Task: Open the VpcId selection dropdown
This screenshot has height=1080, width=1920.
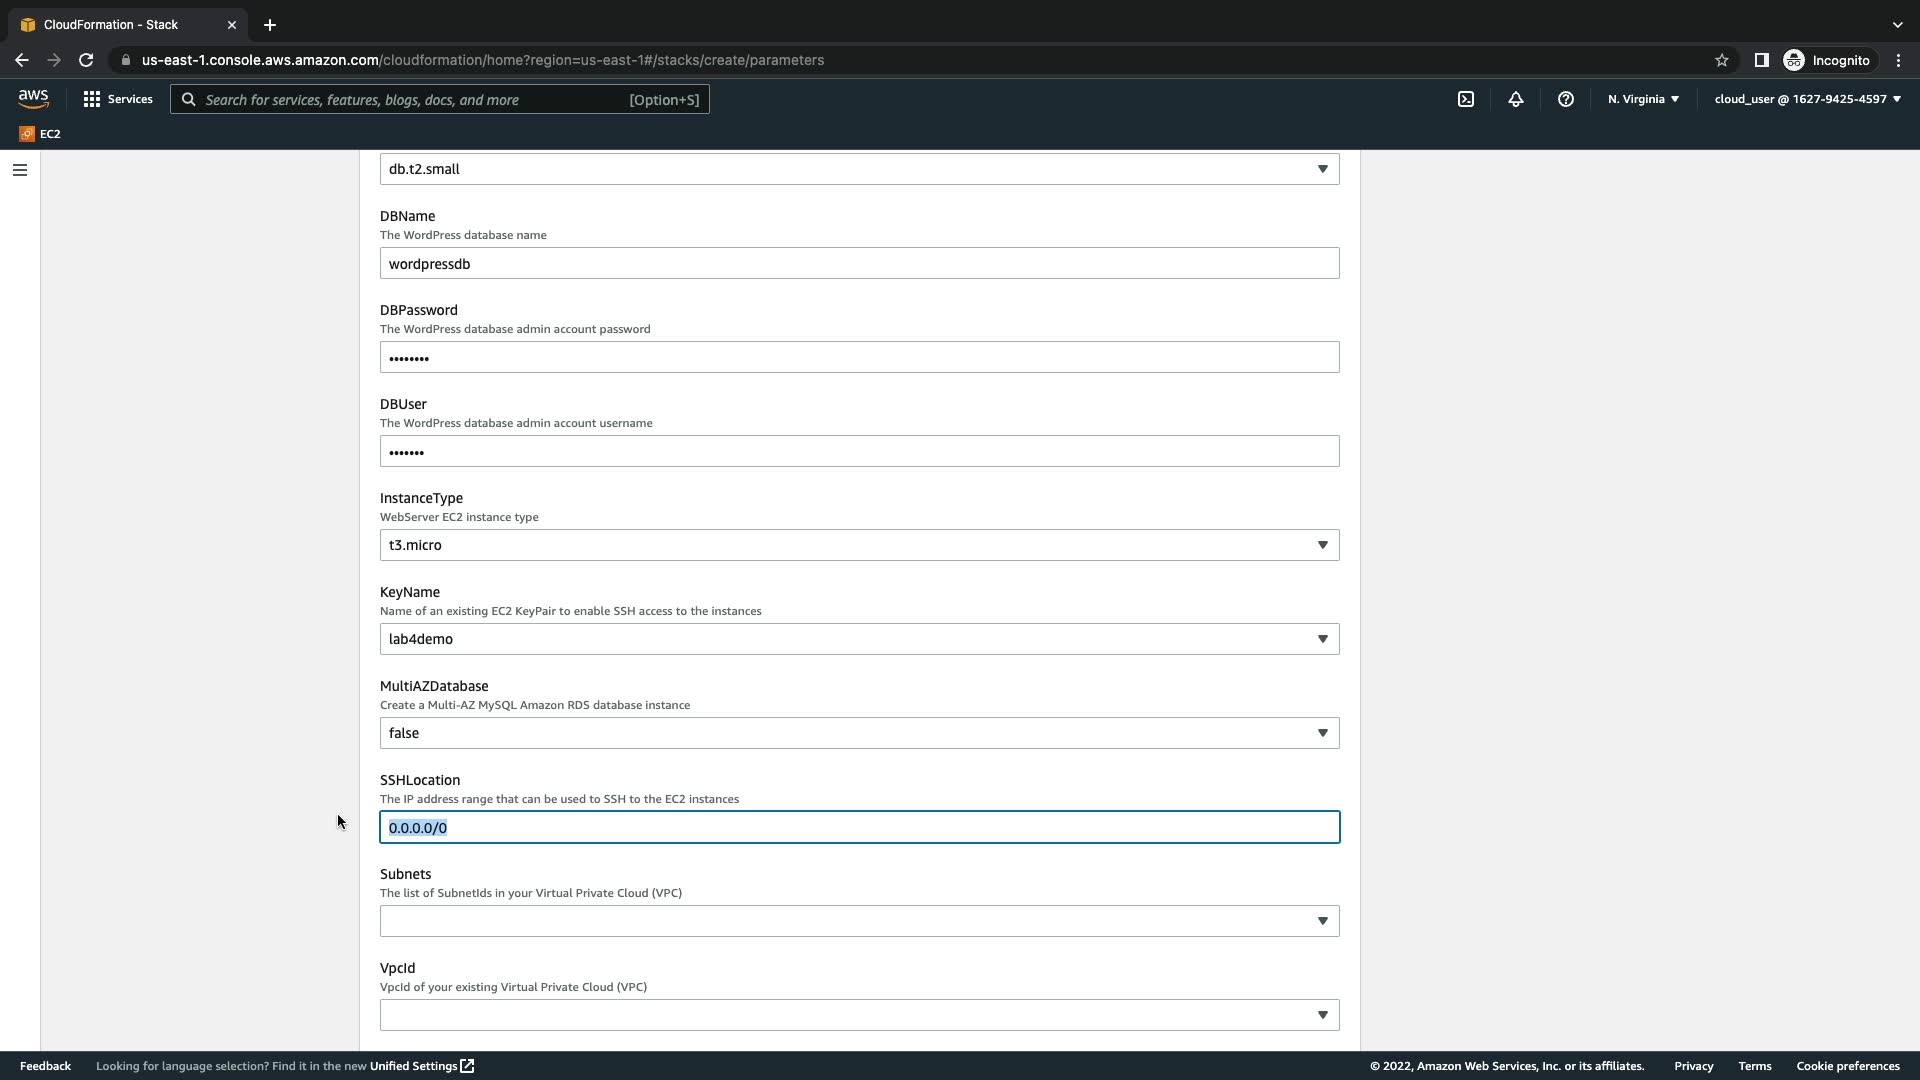Action: [x=859, y=1015]
